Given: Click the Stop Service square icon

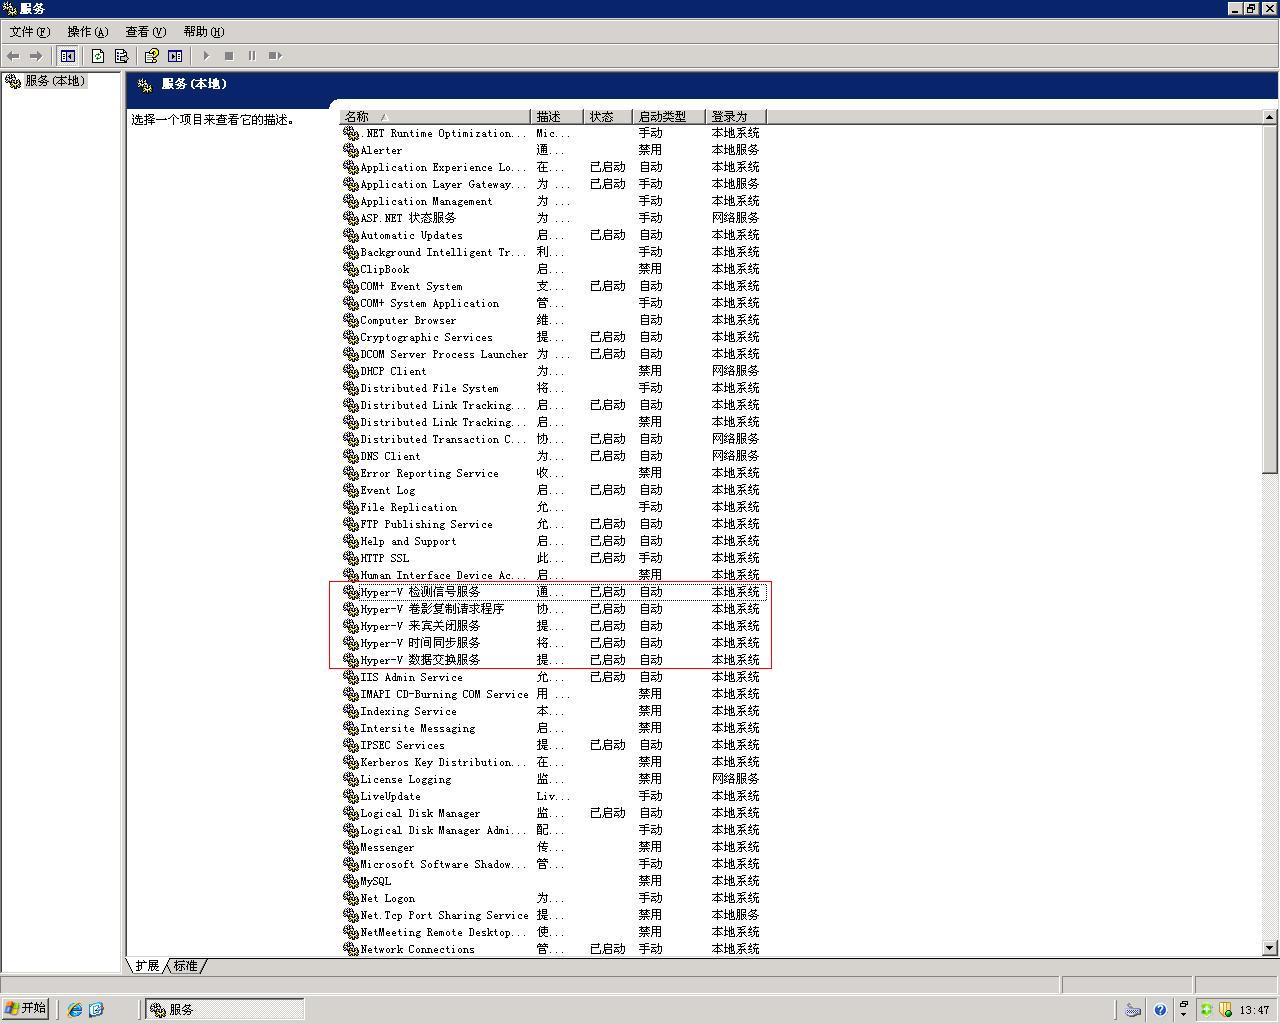Looking at the screenshot, I should 229,56.
